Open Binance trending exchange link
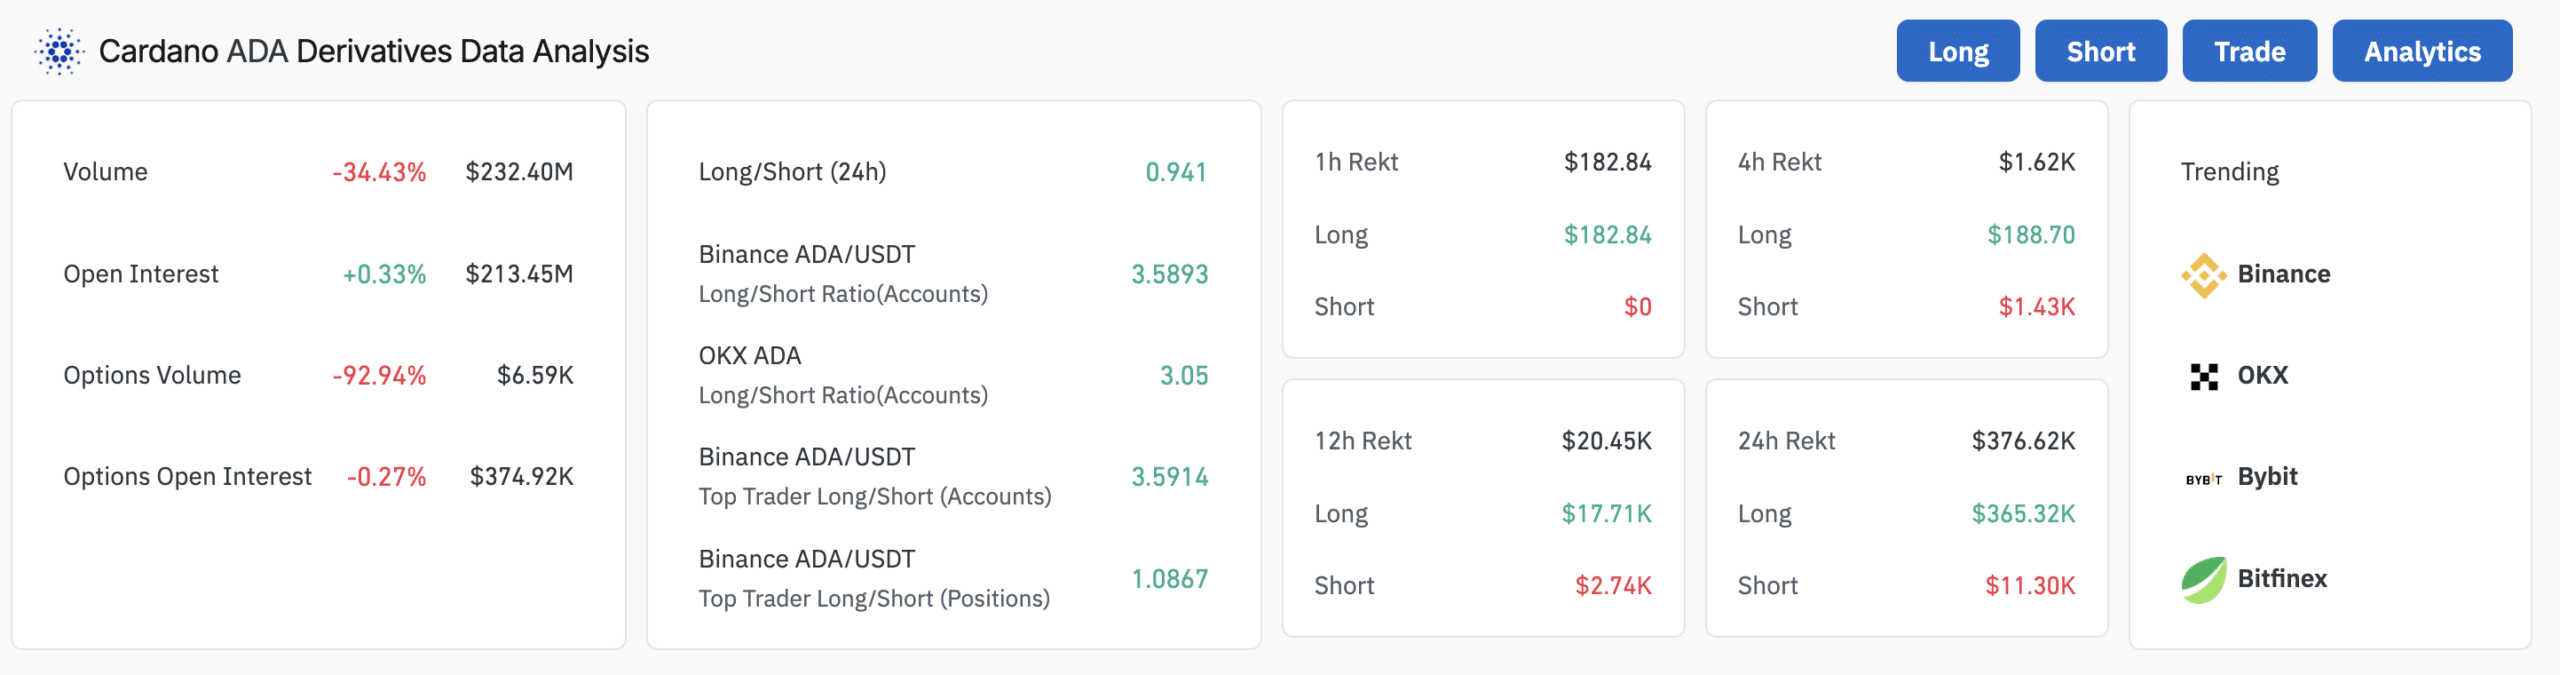2560x675 pixels. click(2283, 274)
